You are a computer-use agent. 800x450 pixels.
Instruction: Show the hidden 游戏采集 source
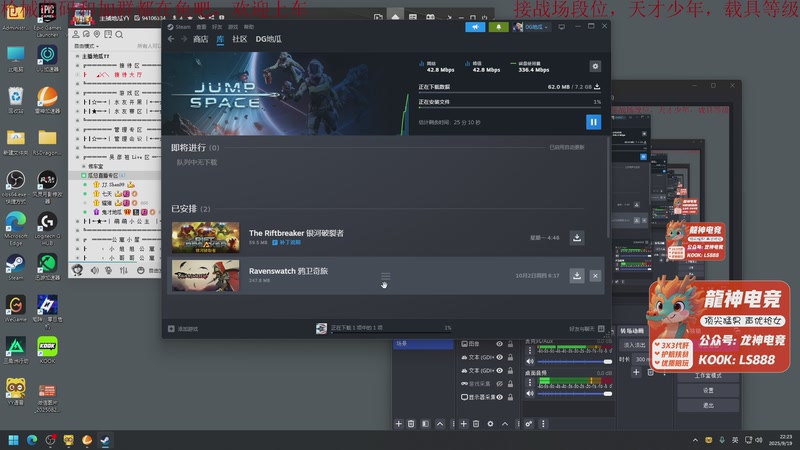pyautogui.click(x=499, y=384)
